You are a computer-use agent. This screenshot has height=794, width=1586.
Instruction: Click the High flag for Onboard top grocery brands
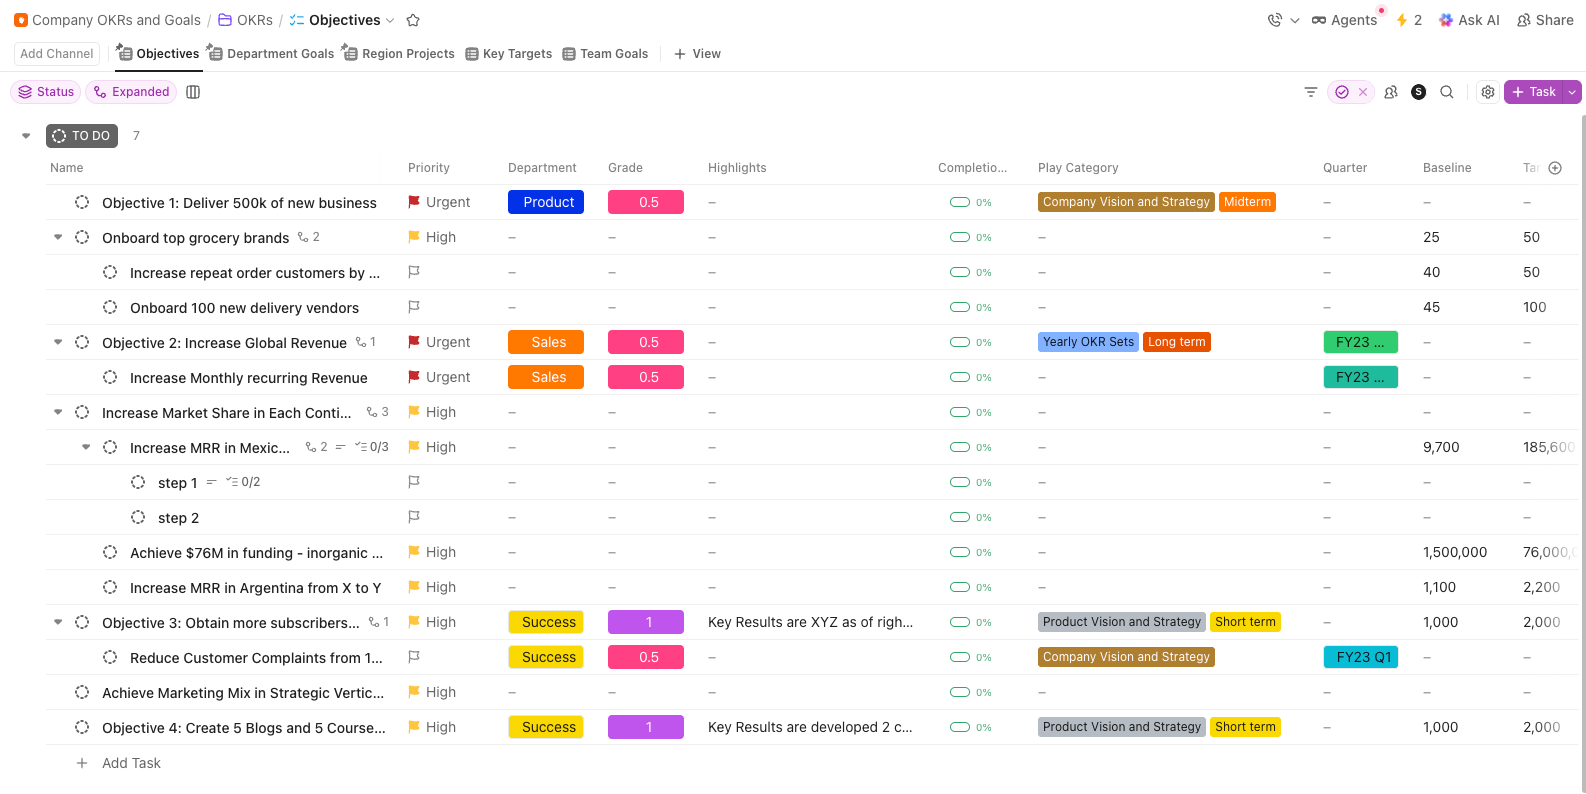click(414, 237)
